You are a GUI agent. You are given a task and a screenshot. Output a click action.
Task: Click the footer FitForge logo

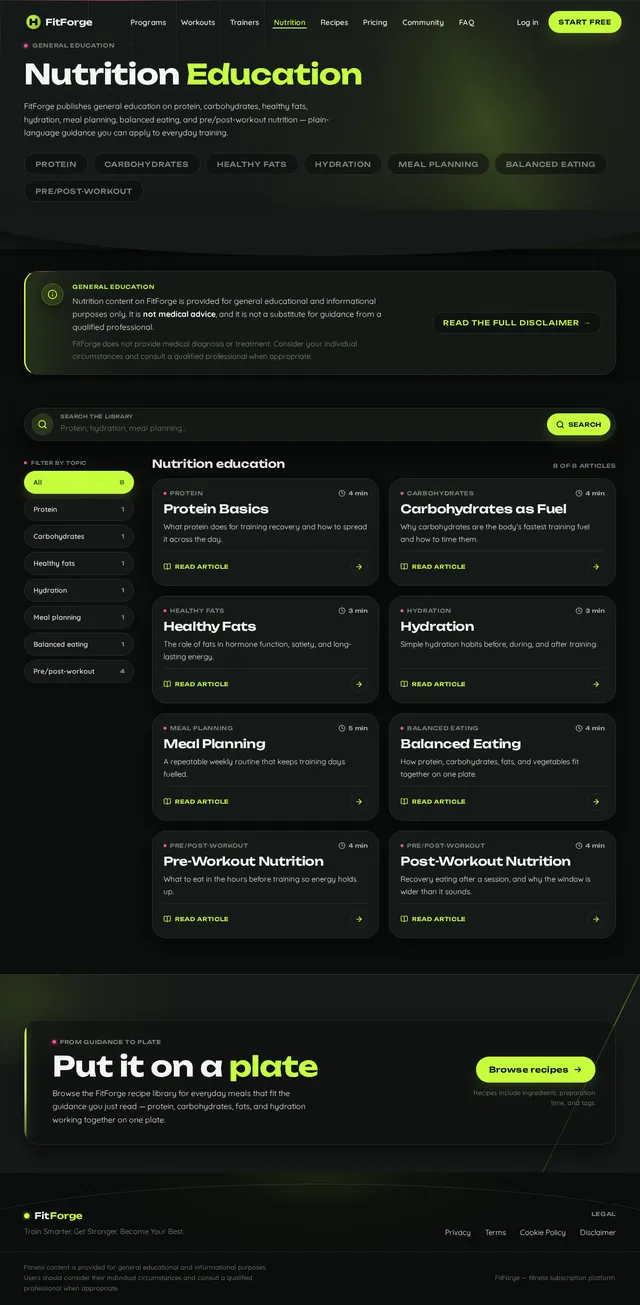point(53,1216)
